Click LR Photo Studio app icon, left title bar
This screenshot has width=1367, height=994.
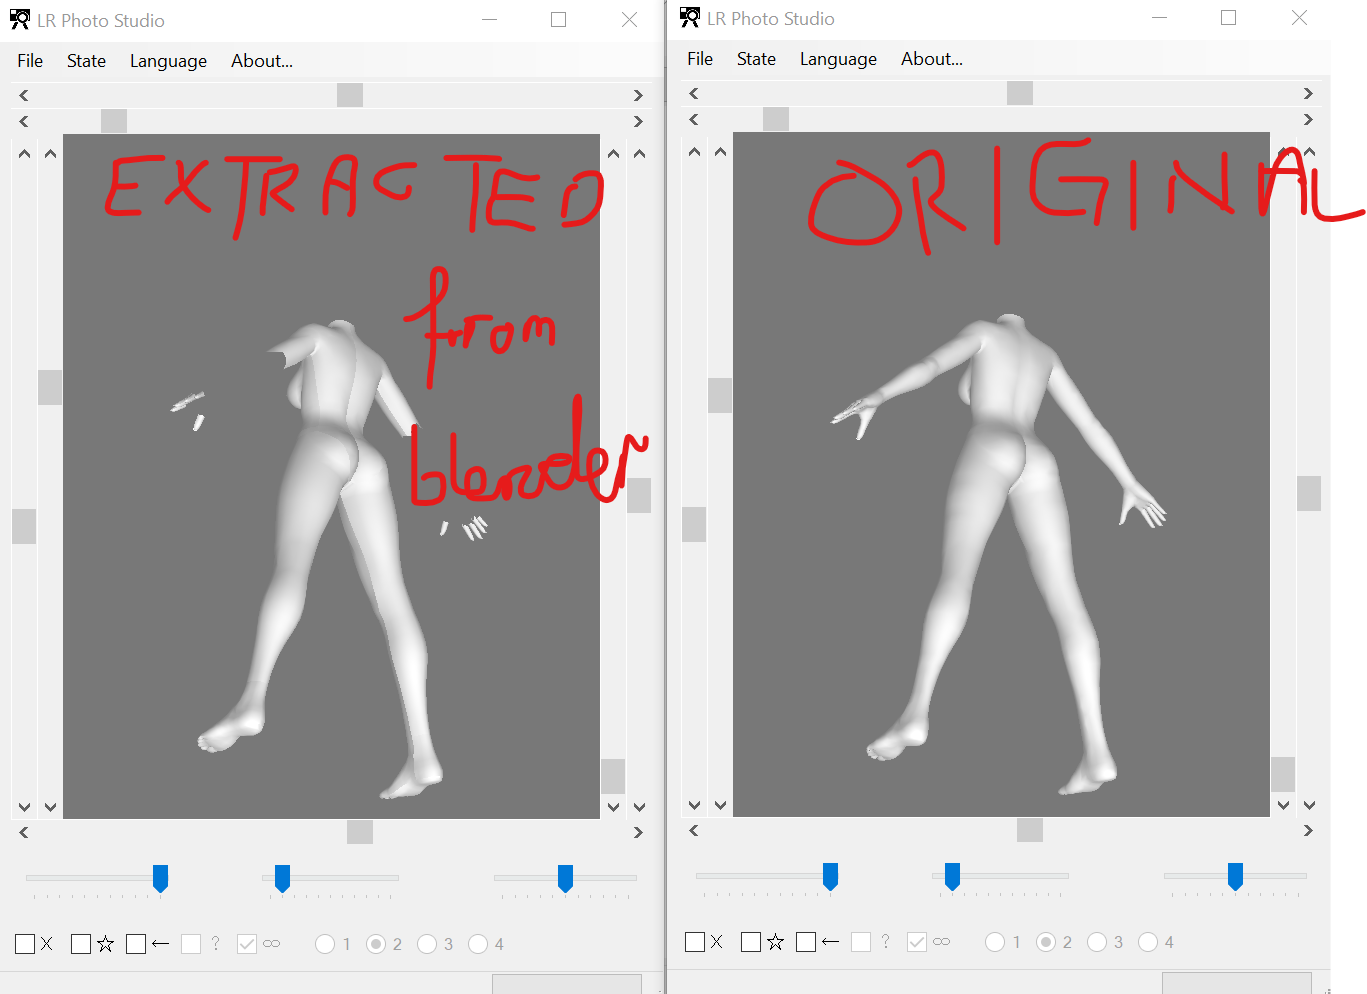(x=20, y=19)
